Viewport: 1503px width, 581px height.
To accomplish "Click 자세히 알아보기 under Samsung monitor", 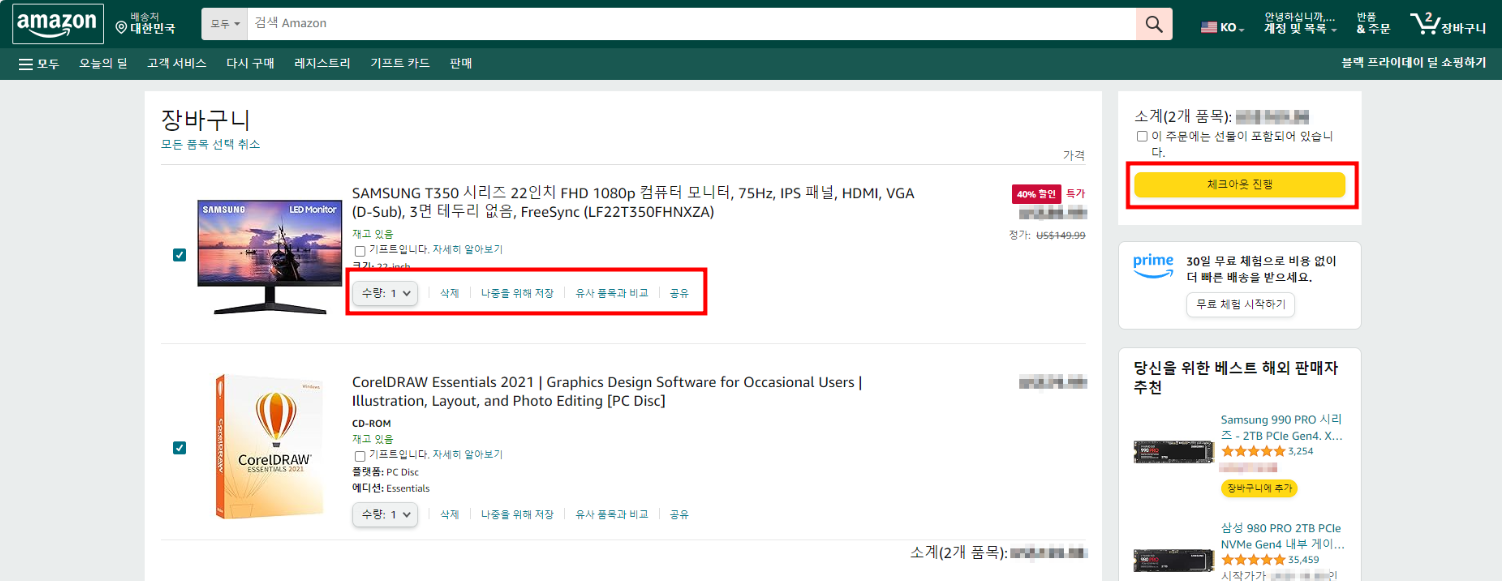I will tap(468, 250).
